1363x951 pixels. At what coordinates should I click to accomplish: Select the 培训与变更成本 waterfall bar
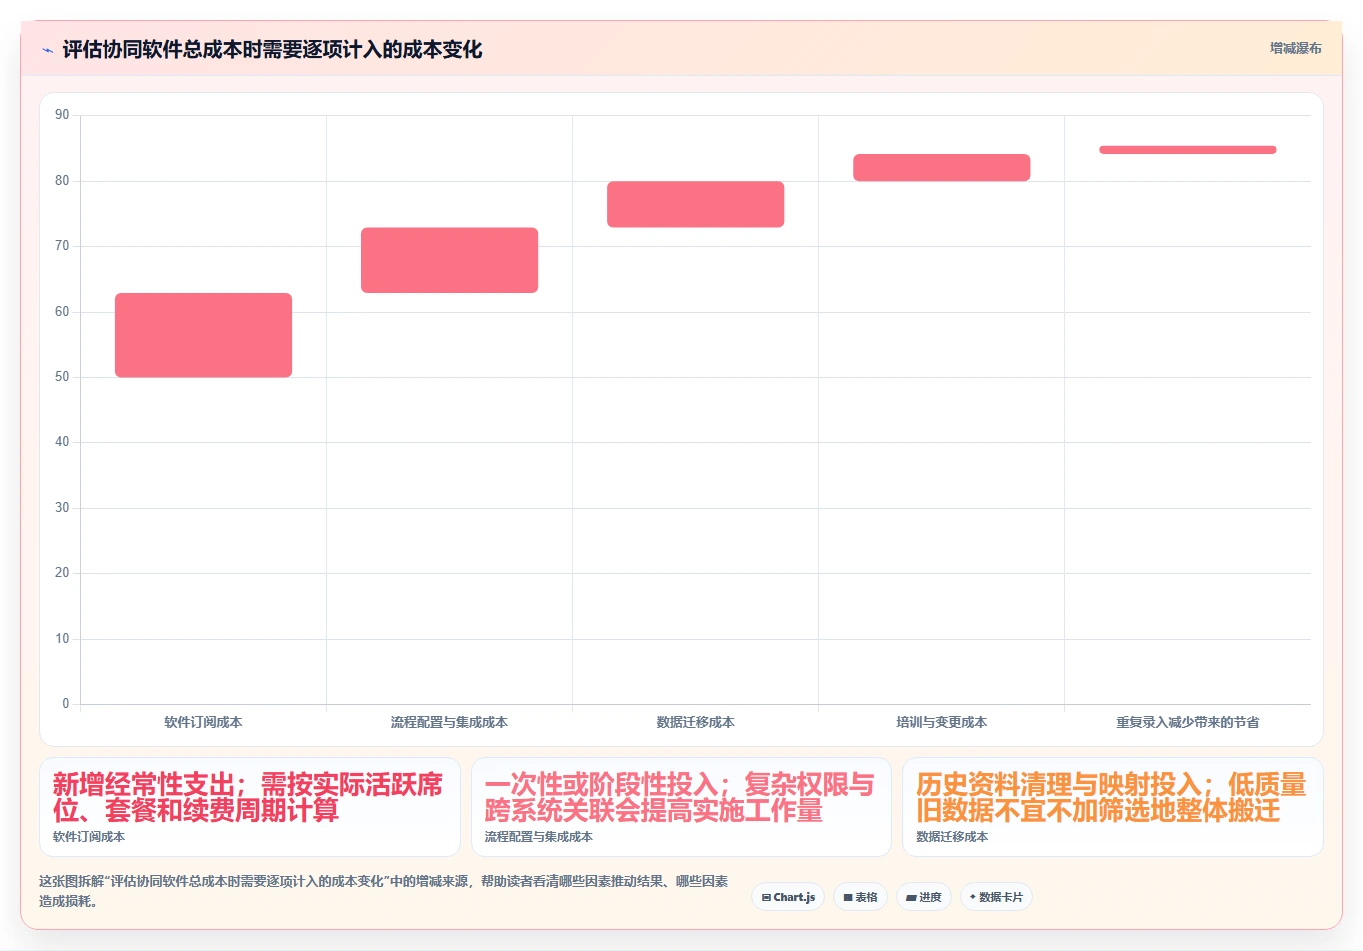pos(941,168)
